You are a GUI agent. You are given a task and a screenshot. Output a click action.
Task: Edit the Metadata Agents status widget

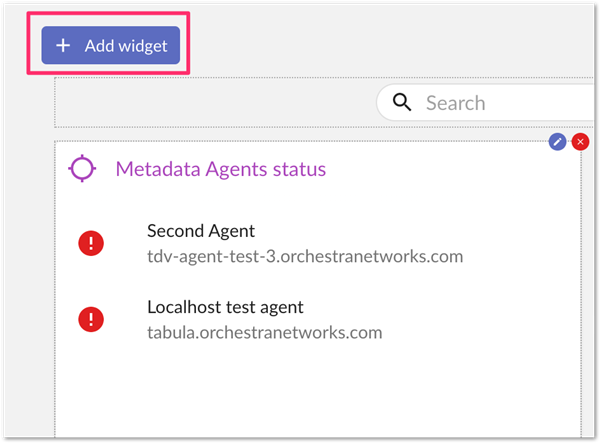pyautogui.click(x=558, y=142)
